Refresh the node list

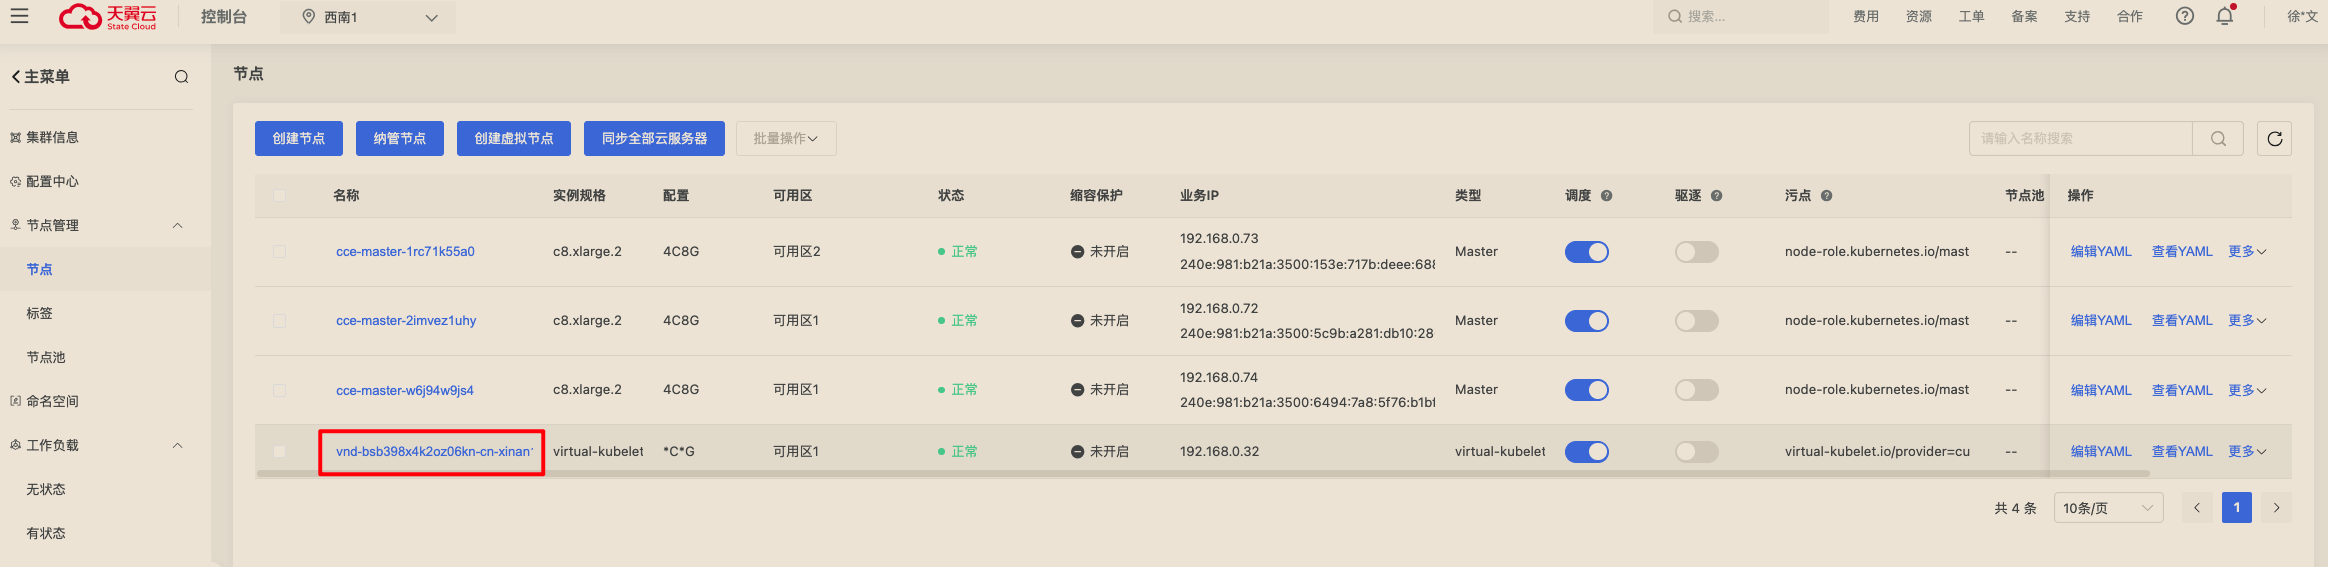pos(2274,139)
